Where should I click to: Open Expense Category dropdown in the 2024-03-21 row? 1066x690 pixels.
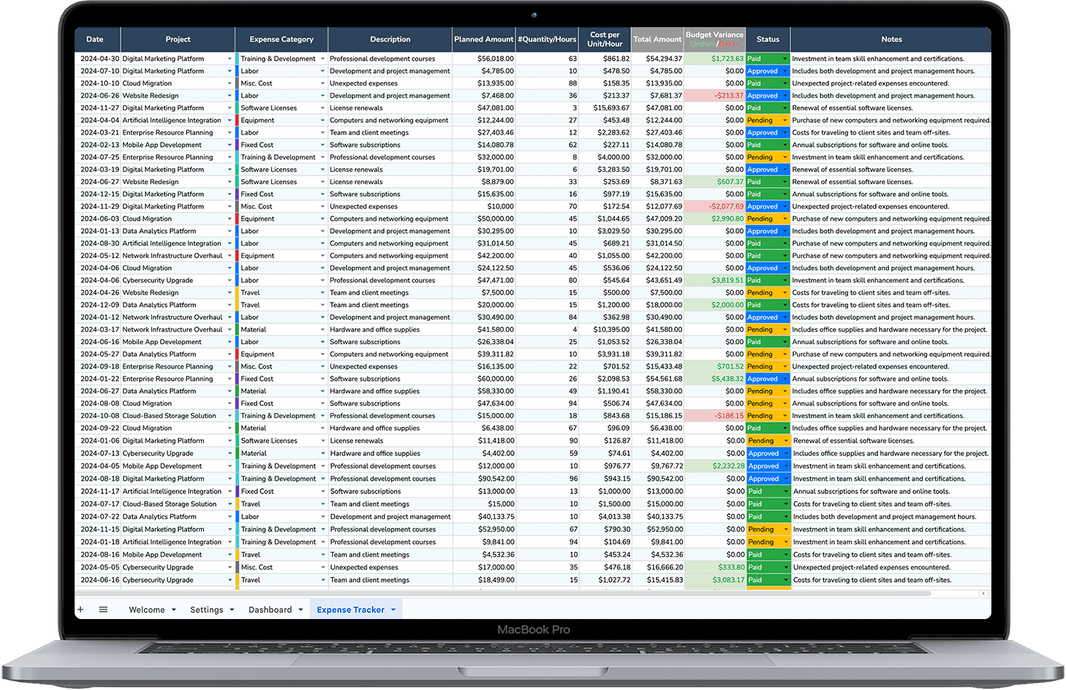323,133
